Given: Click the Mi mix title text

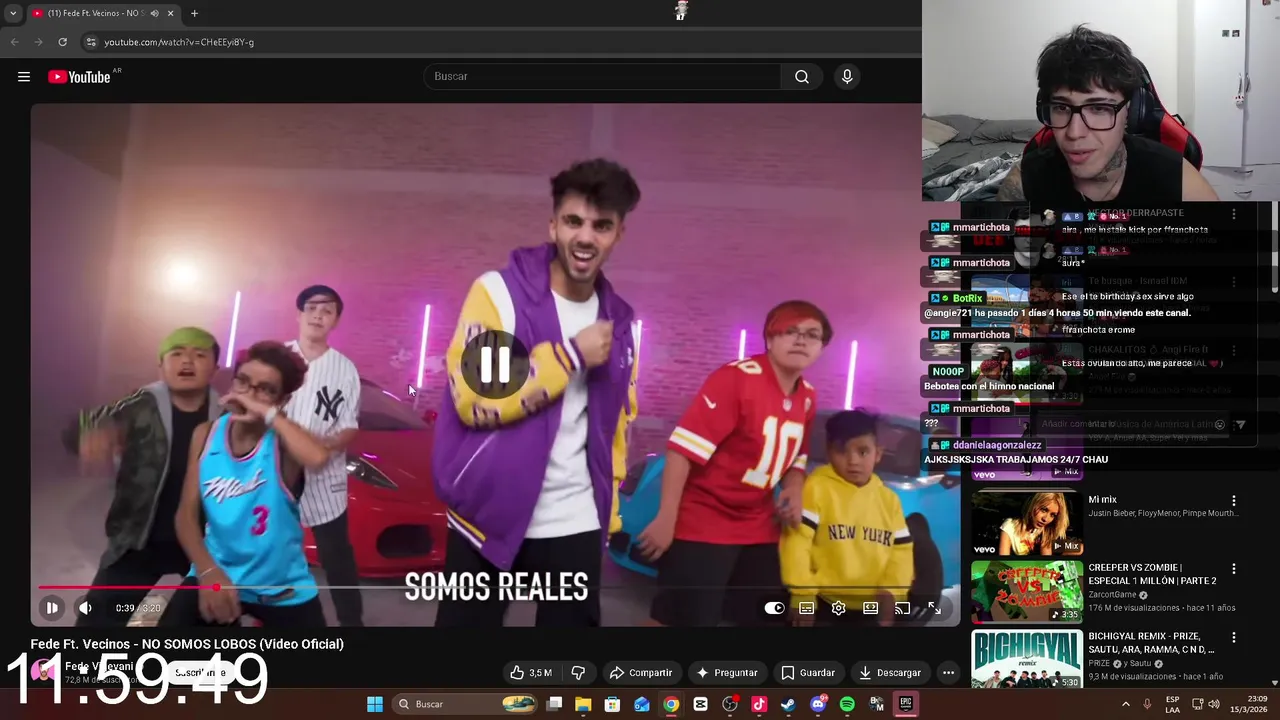Looking at the screenshot, I should pos(1102,500).
